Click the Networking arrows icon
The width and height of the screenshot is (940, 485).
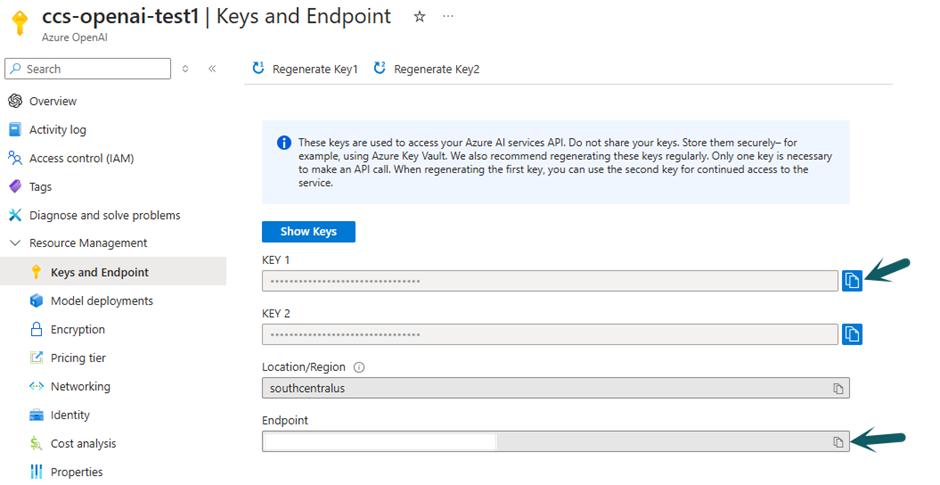click(36, 386)
